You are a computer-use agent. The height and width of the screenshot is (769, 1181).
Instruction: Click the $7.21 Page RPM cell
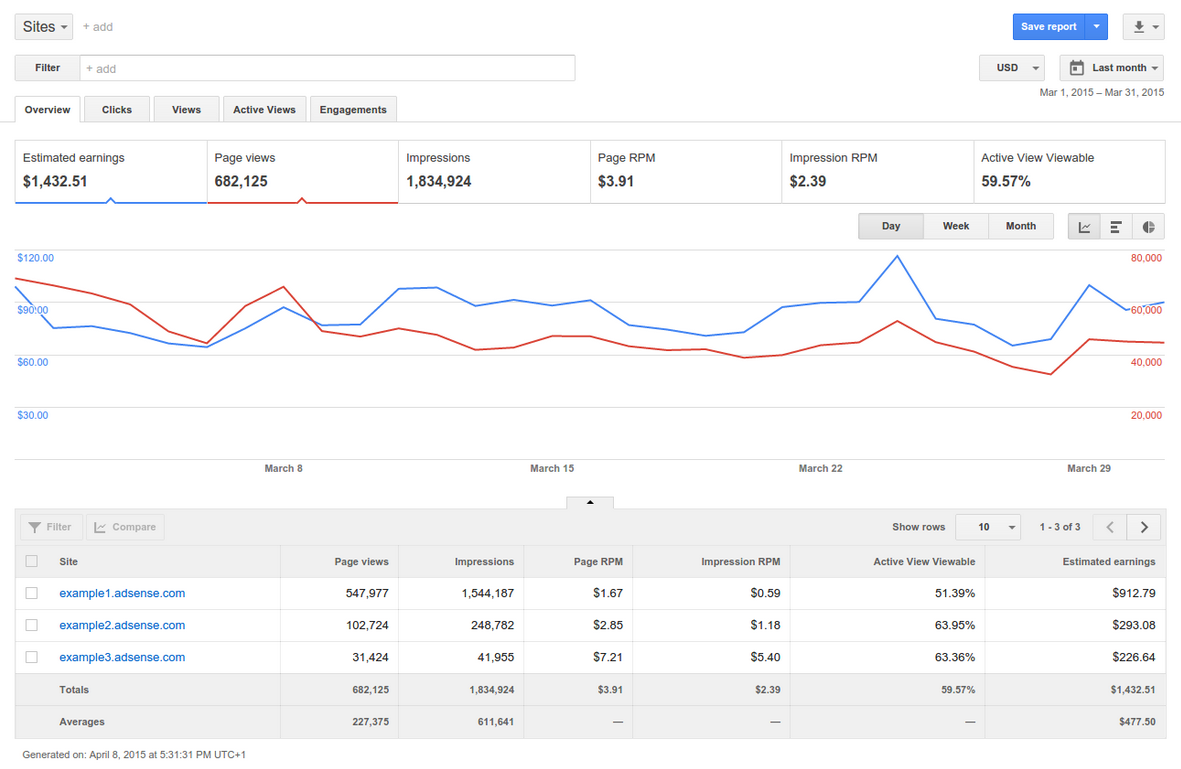click(608, 658)
